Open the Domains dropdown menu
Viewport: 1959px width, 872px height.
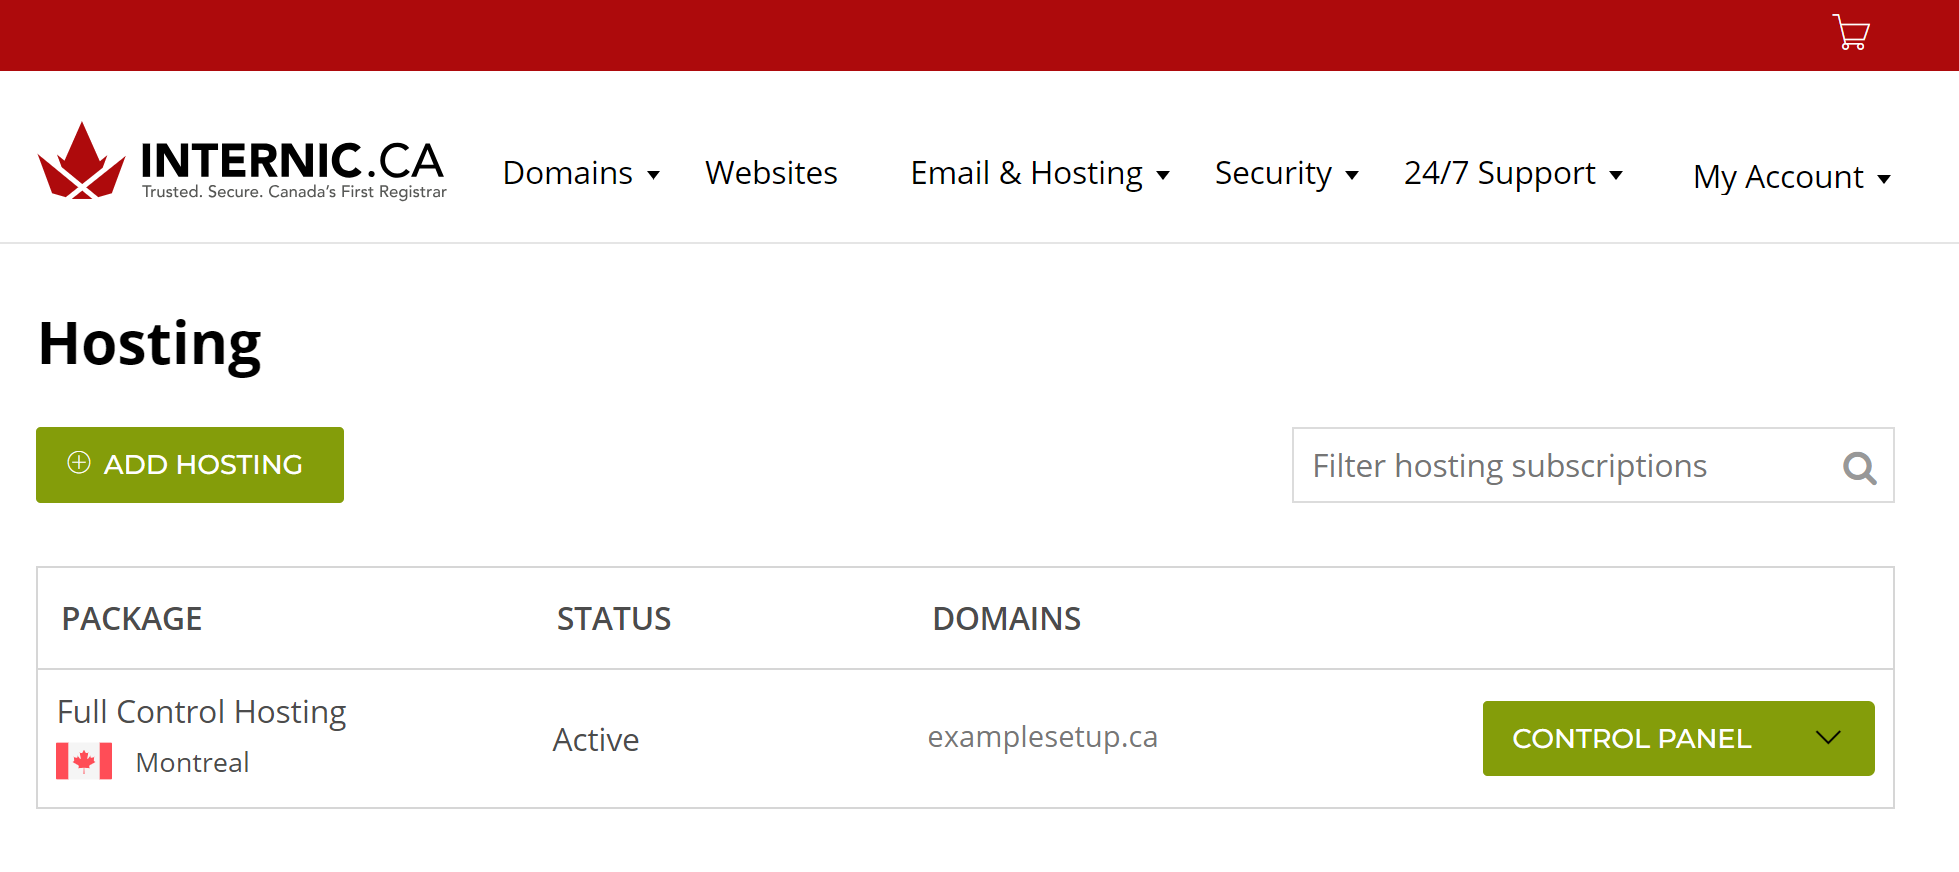pos(581,173)
